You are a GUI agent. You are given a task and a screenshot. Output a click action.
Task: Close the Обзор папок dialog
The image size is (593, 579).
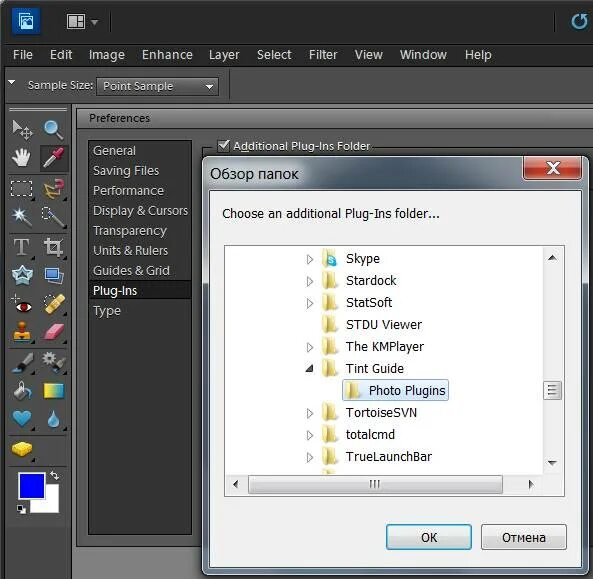[553, 168]
